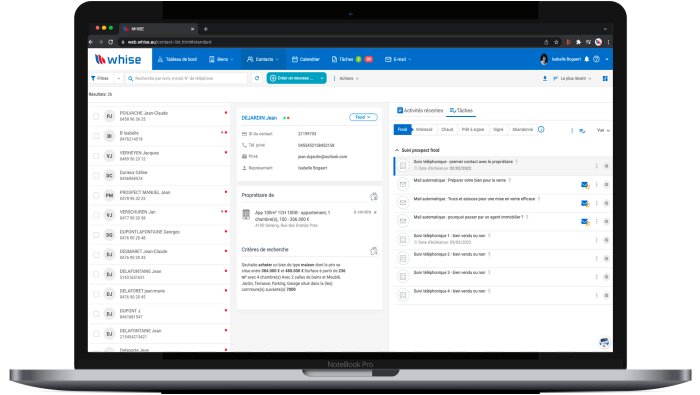The width and height of the screenshot is (700, 395).
Task: Expand Créer un nouveau dropdown arrow
Action: click(x=321, y=78)
